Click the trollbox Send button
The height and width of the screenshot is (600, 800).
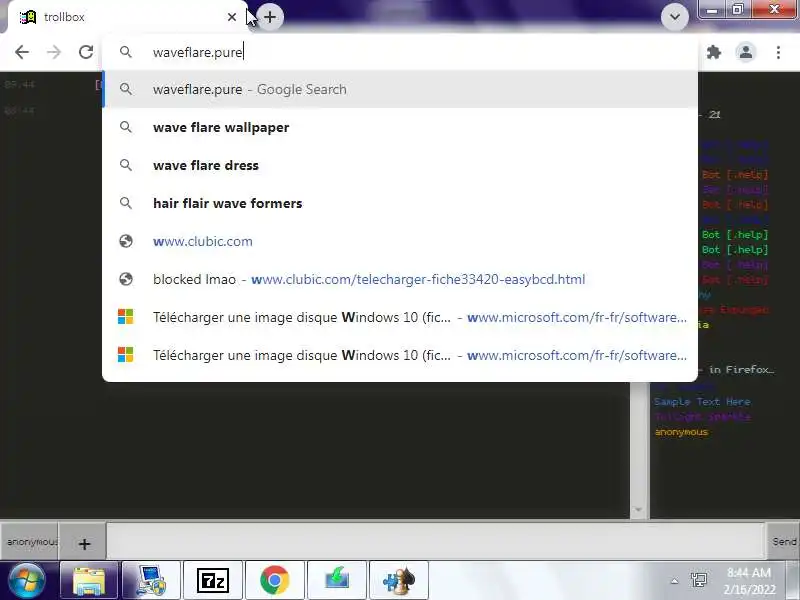(784, 541)
